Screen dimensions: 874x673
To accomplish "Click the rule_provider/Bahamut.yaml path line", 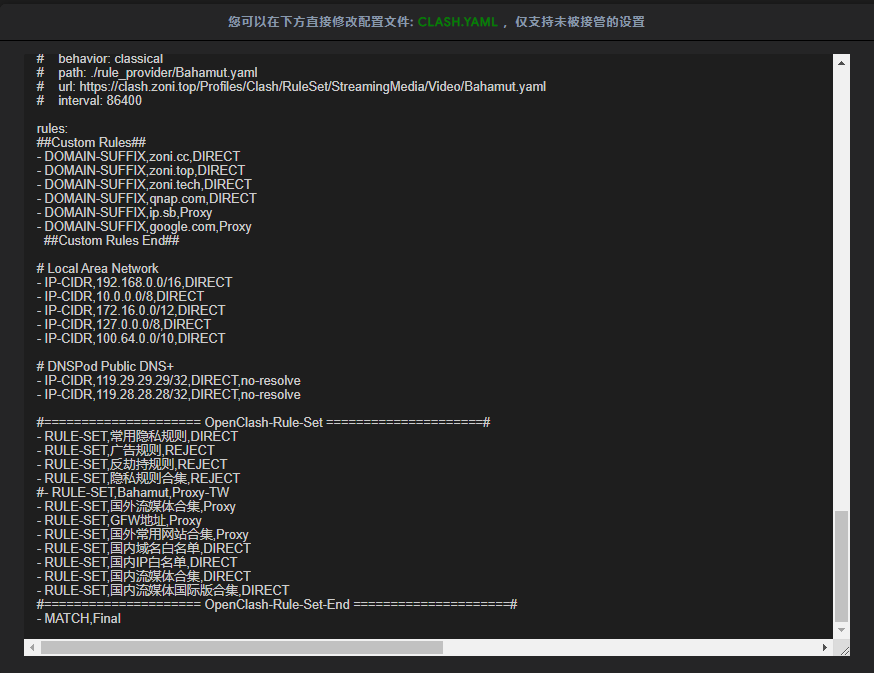I will 147,72.
